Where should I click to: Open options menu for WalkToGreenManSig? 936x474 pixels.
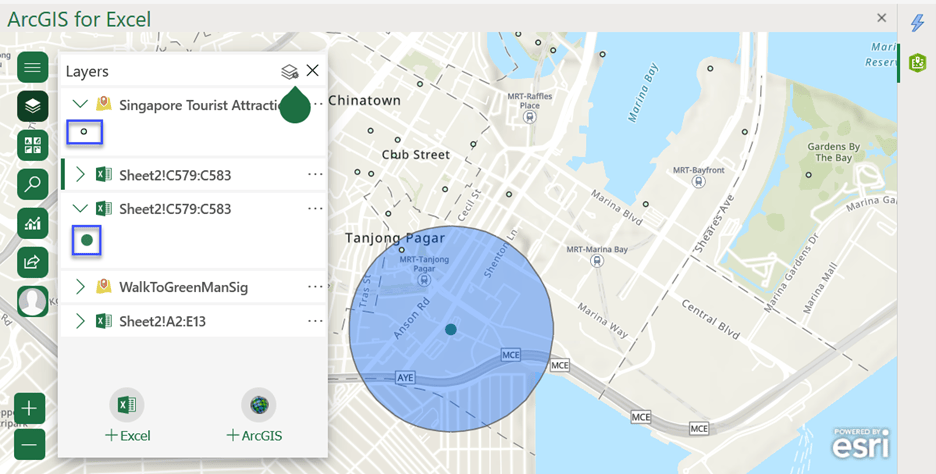coord(315,287)
